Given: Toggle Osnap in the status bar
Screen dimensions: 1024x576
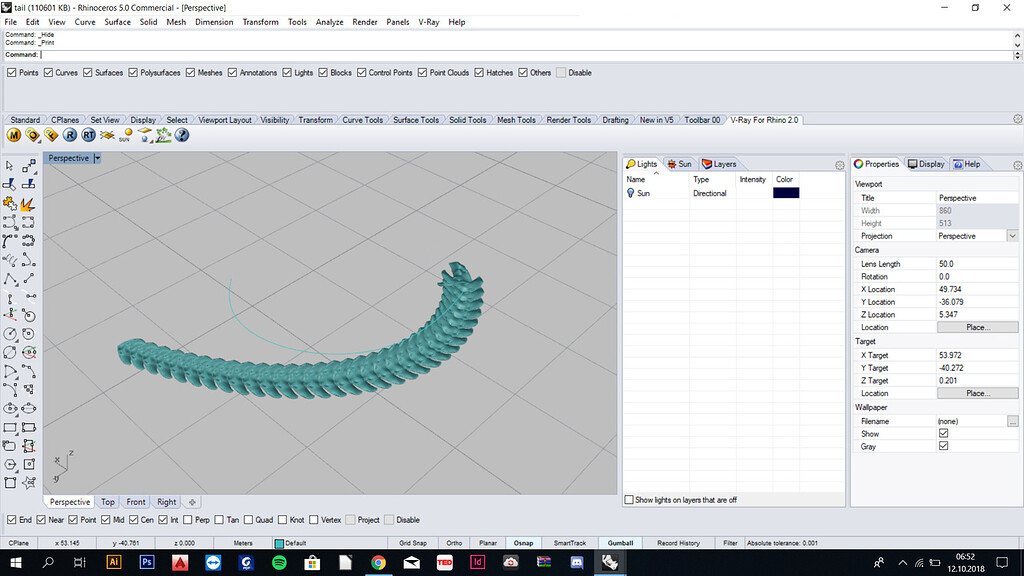Looking at the screenshot, I should (x=523, y=542).
